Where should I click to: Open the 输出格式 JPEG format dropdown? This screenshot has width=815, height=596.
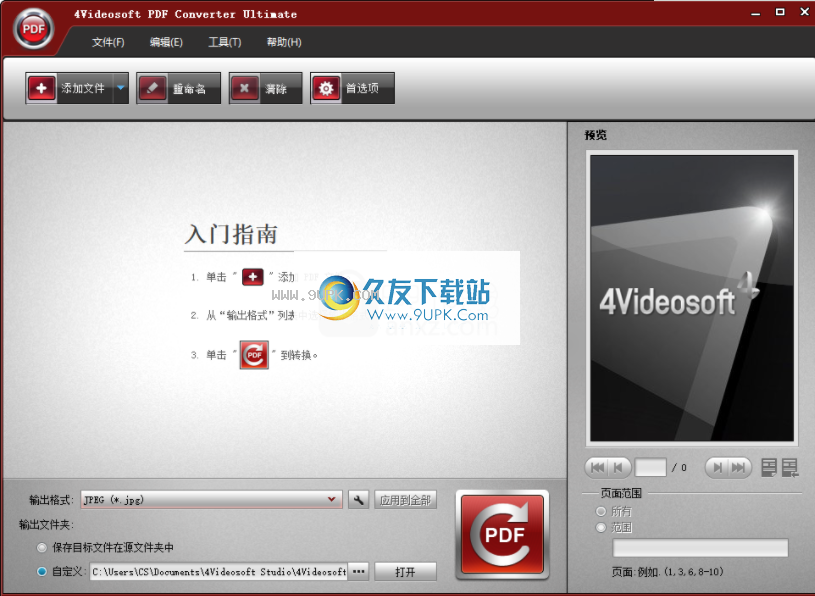[212, 500]
